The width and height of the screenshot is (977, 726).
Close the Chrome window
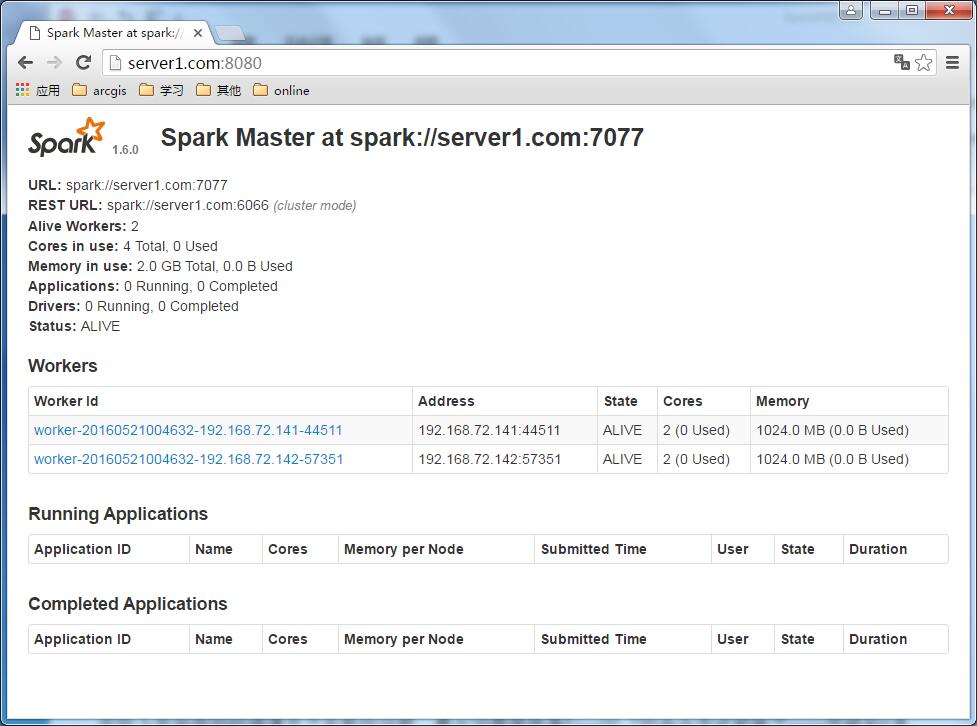tap(949, 10)
